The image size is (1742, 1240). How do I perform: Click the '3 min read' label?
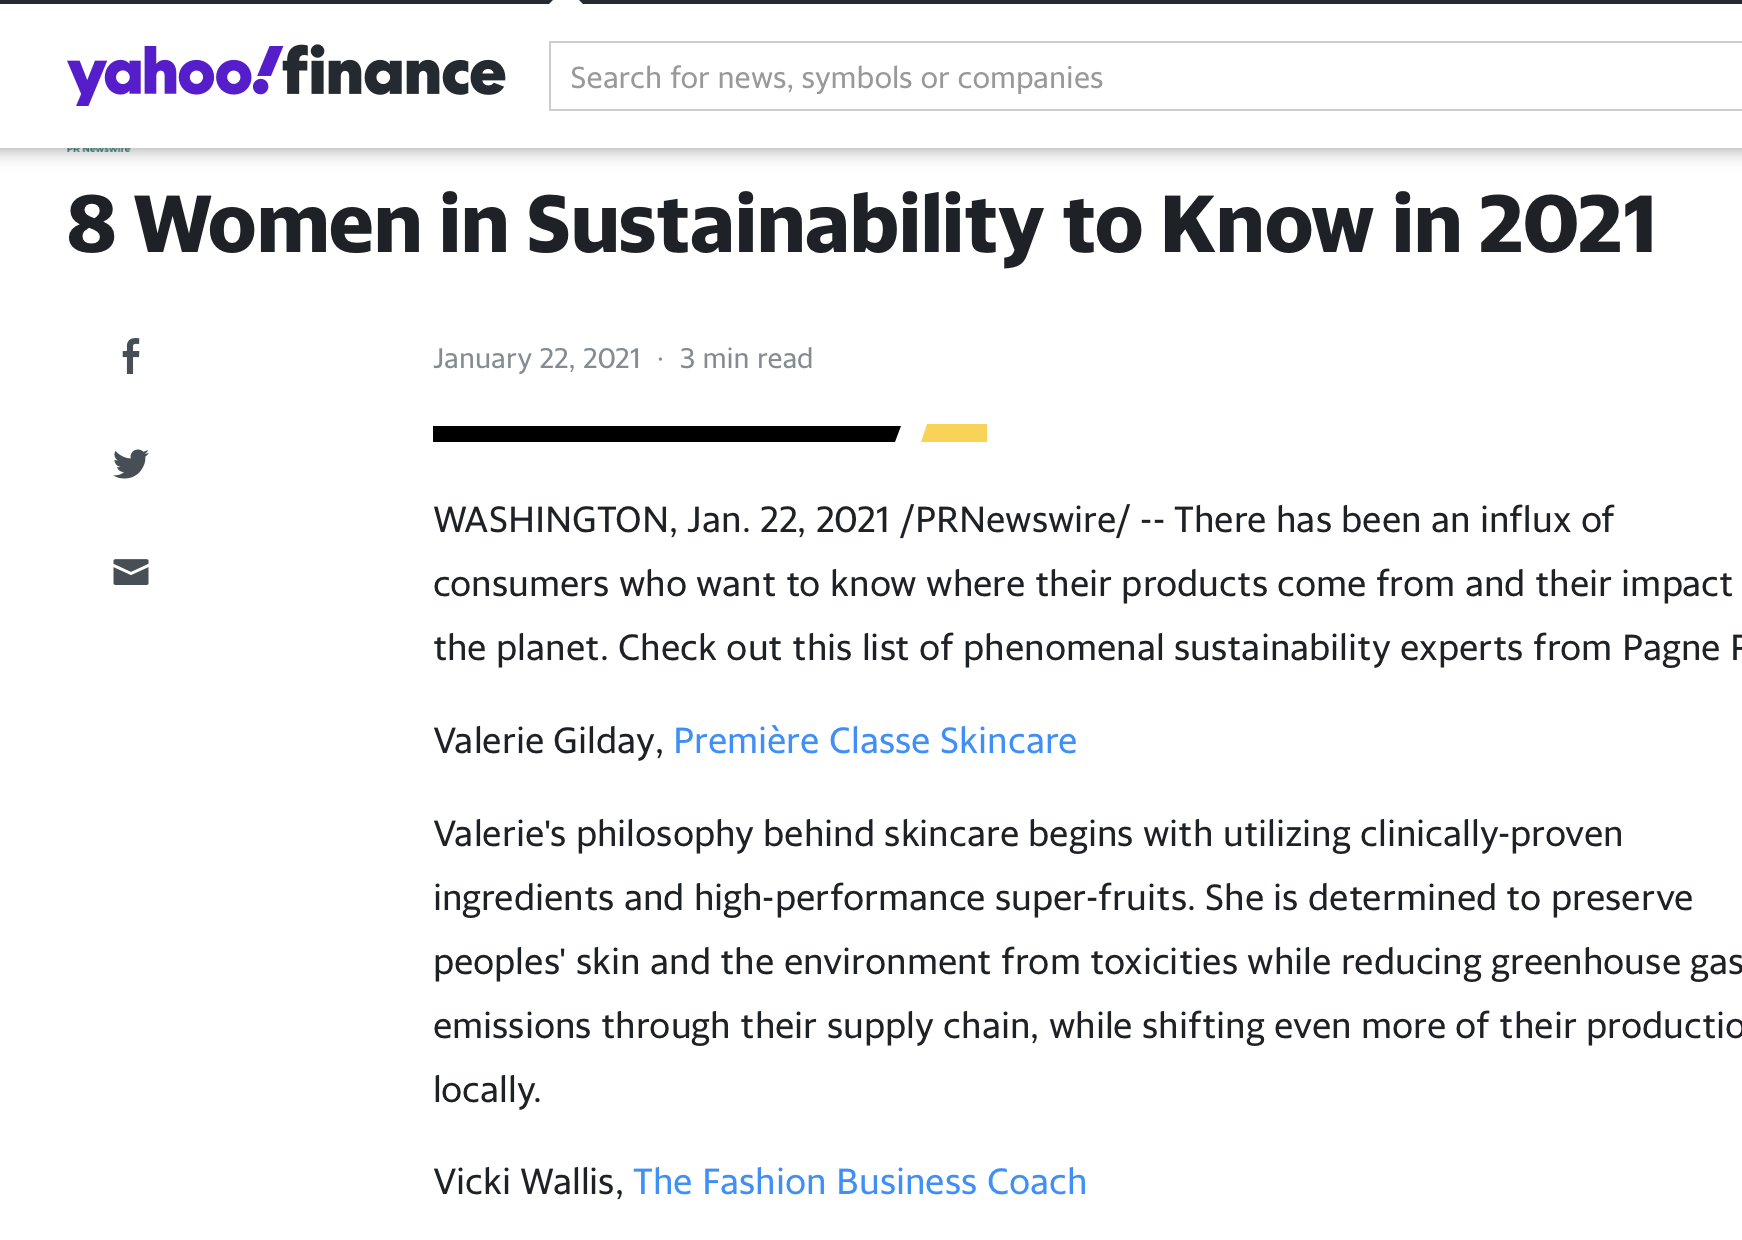pyautogui.click(x=746, y=359)
